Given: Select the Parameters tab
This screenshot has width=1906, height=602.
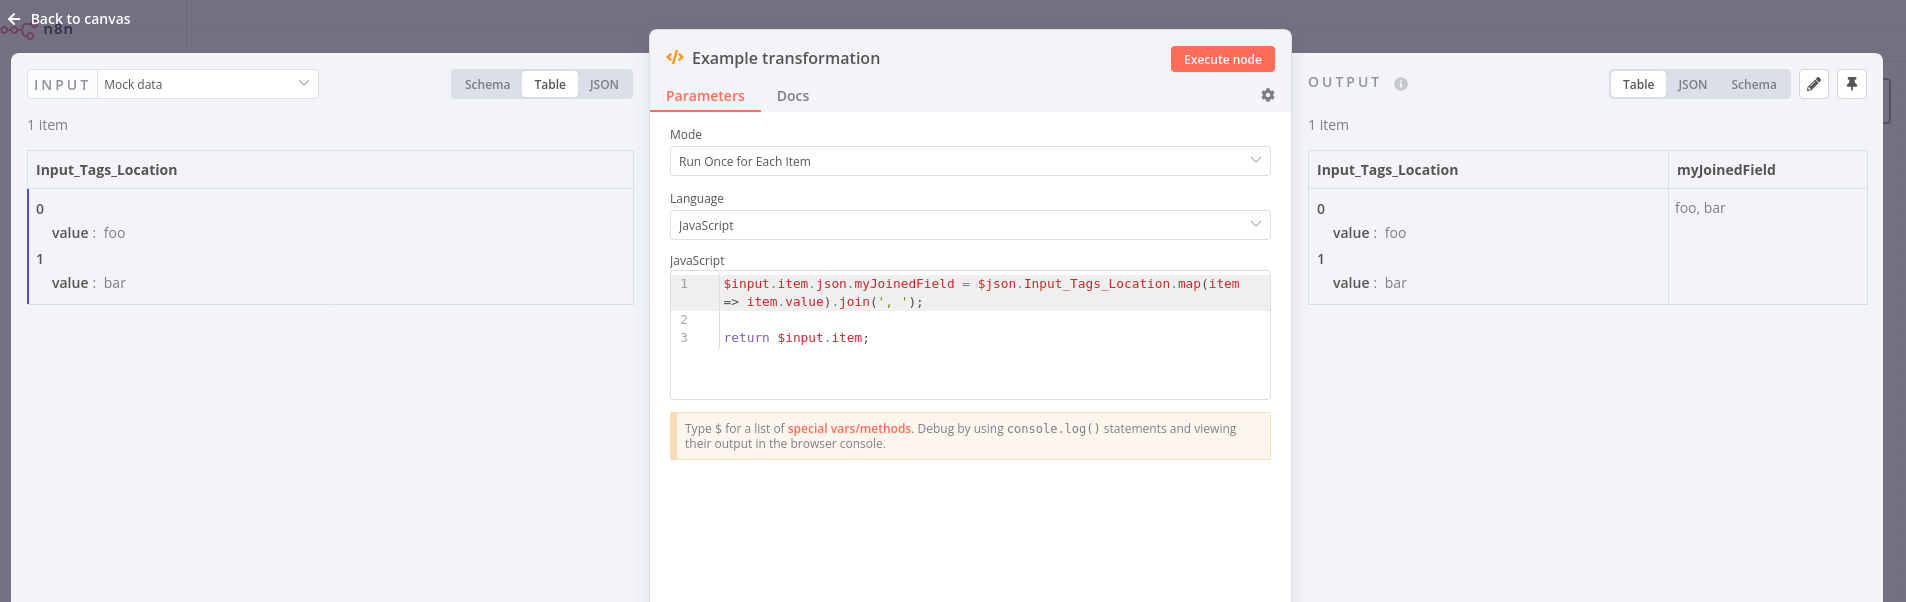Looking at the screenshot, I should click(705, 96).
